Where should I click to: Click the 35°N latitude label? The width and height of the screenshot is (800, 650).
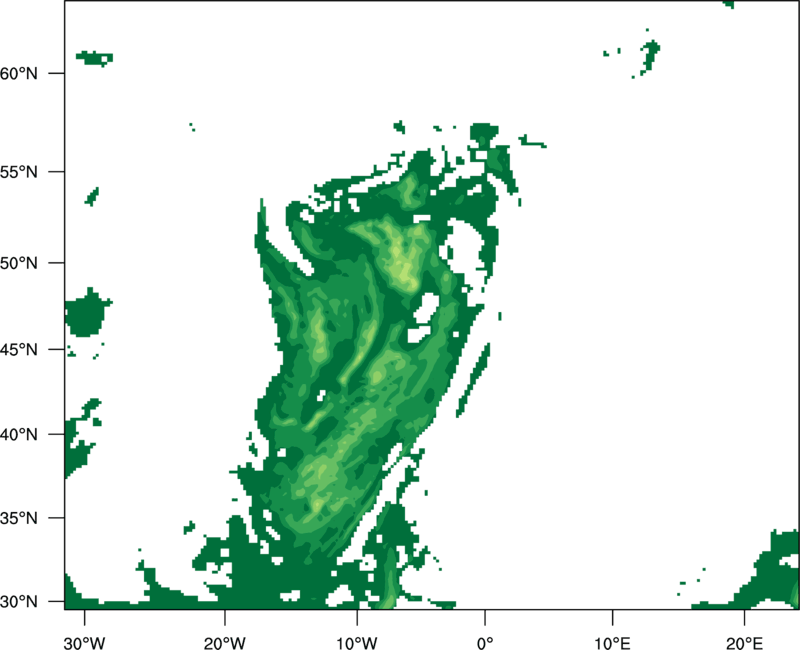tap(19, 518)
